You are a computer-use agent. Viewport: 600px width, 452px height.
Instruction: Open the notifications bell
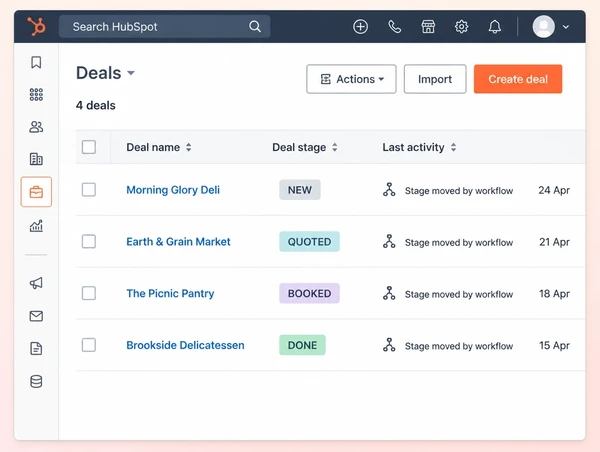(x=495, y=27)
